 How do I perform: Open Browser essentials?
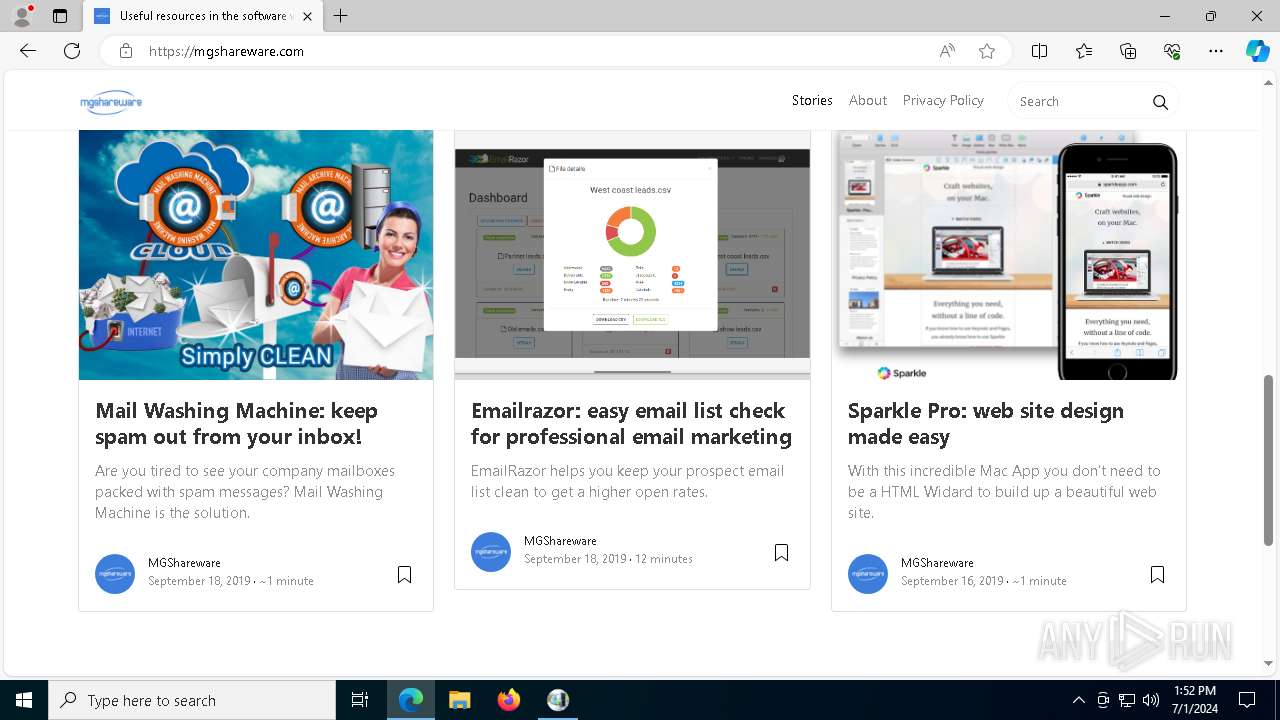click(x=1172, y=51)
